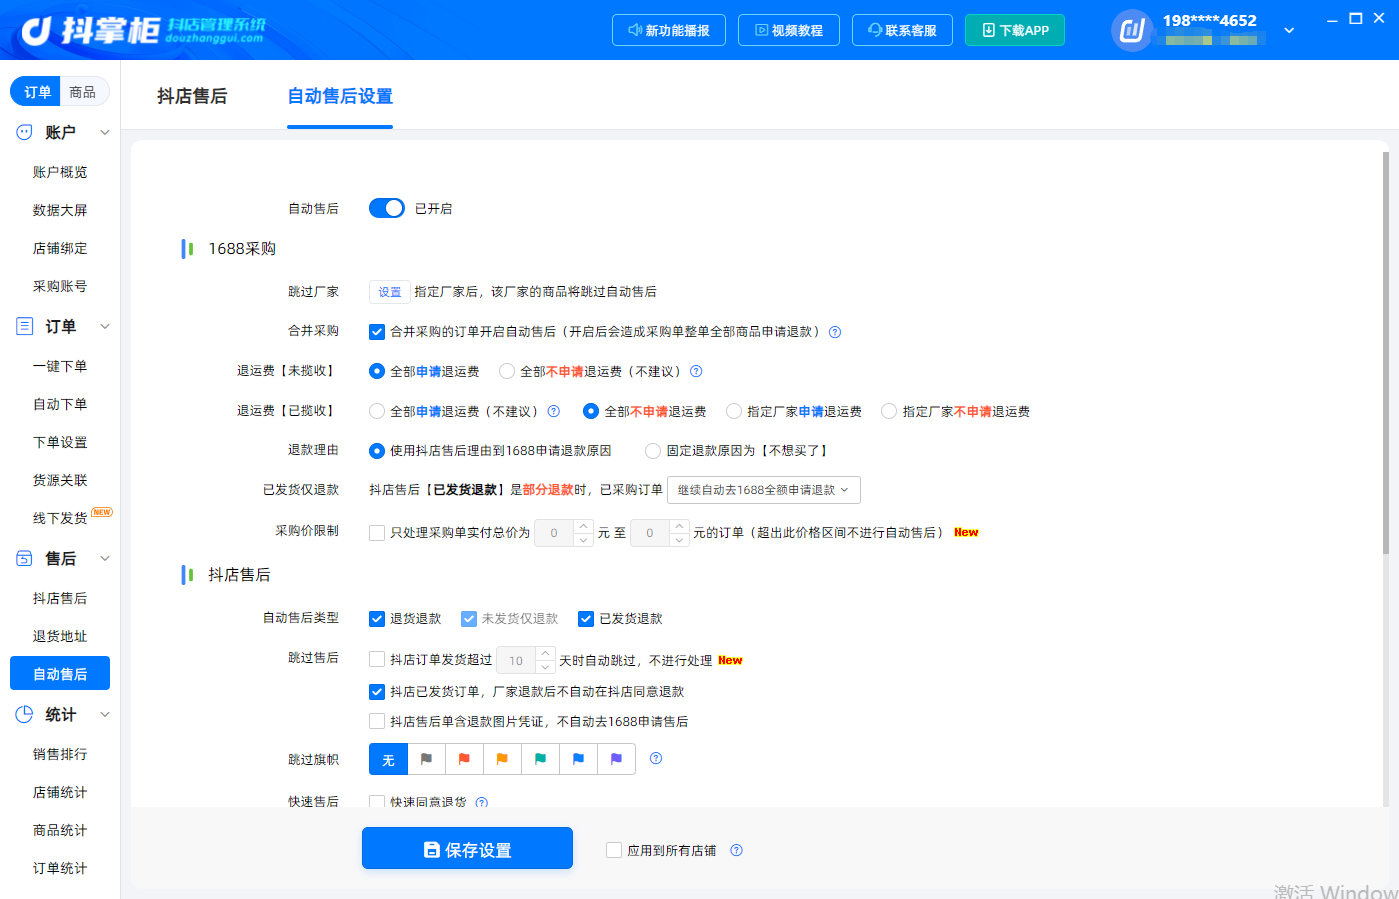Viewport: 1399px width, 899px height.
Task: Select 全部不申请退运费（不建议）radio
Action: click(x=507, y=371)
